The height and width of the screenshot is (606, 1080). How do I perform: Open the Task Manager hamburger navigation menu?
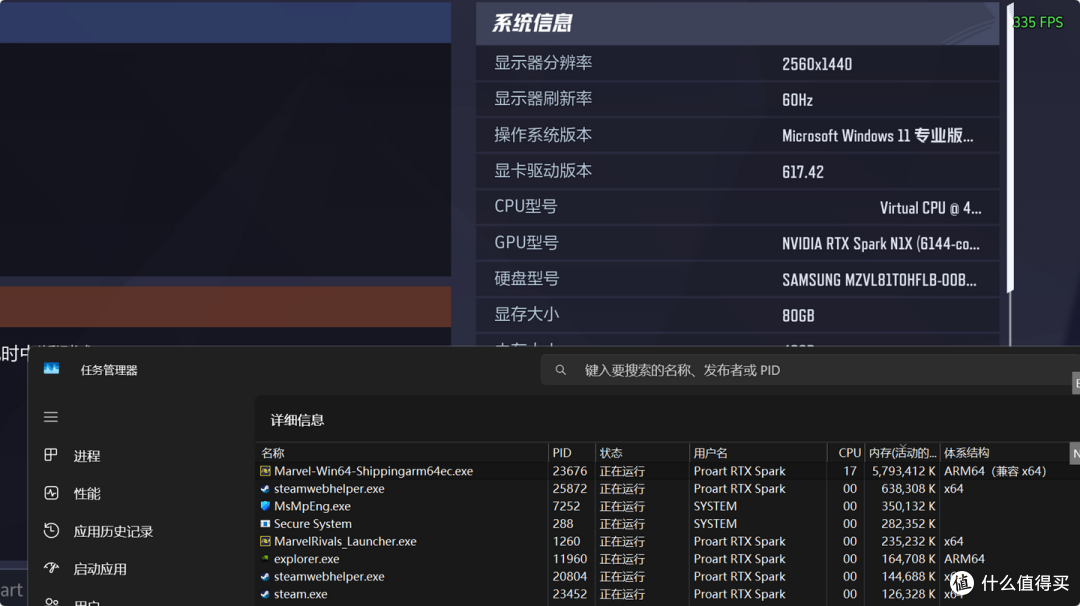(x=51, y=417)
